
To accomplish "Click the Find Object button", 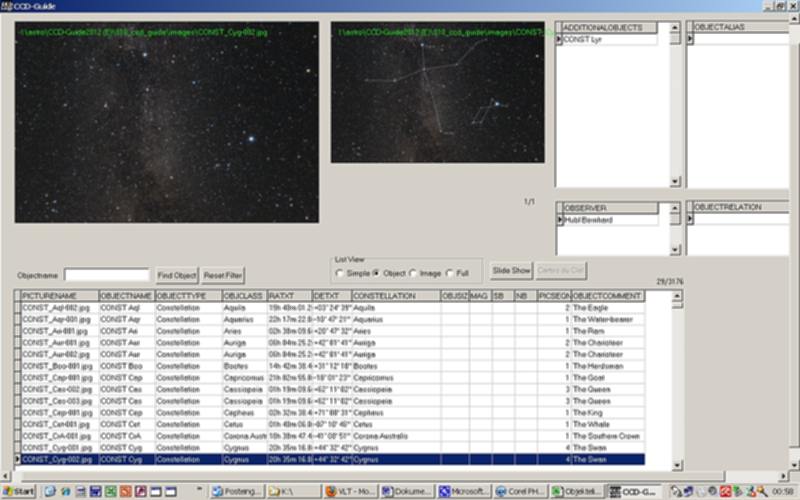I will [x=177, y=275].
